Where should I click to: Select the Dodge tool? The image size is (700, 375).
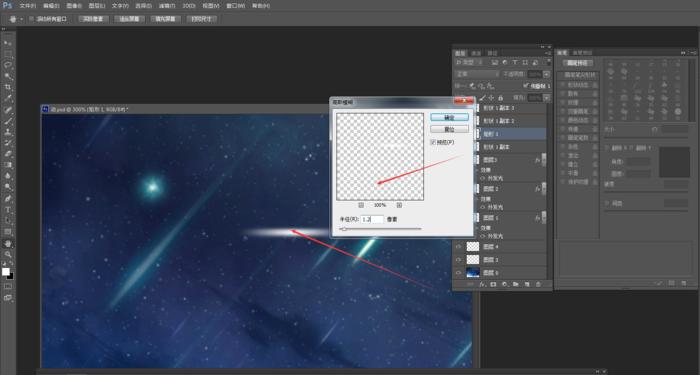click(x=8, y=188)
